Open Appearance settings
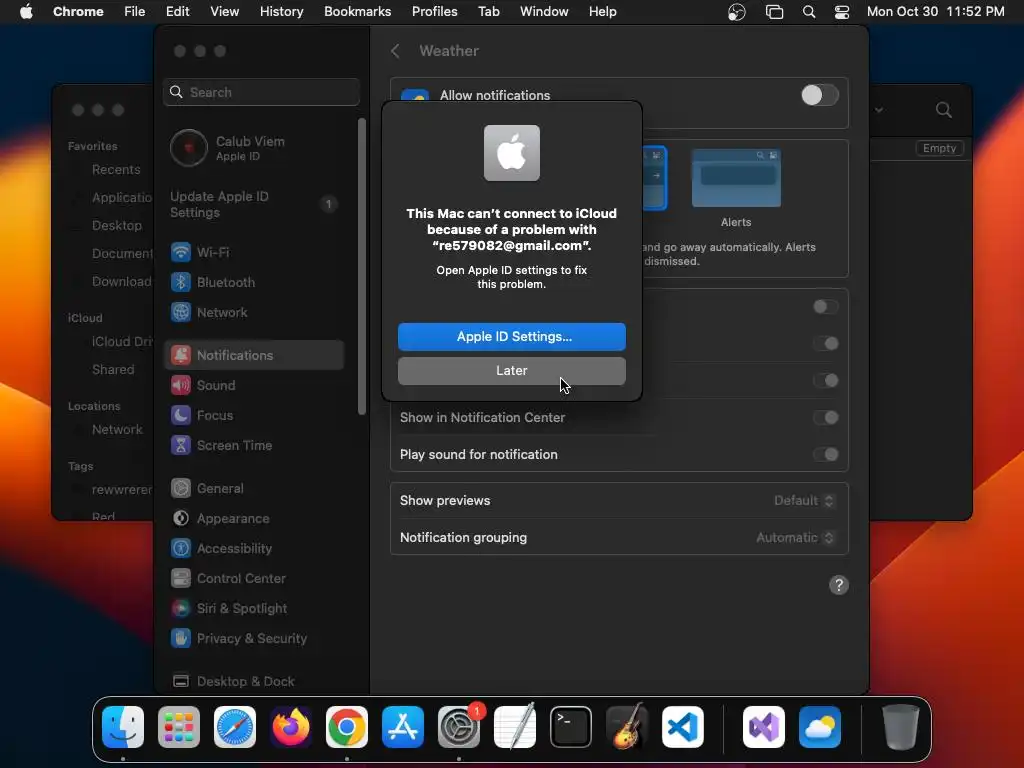Screen dimensions: 1024x768 pyautogui.click(x=253, y=519)
